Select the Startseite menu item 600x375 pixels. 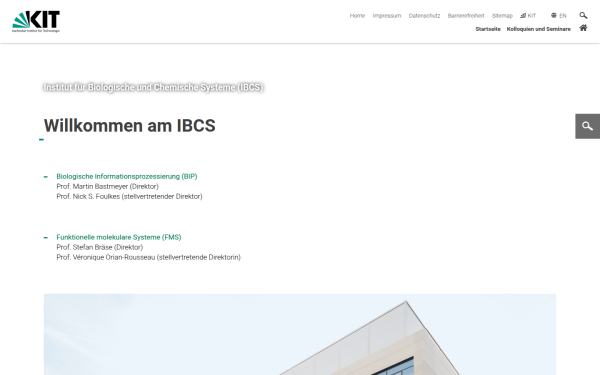(488, 29)
